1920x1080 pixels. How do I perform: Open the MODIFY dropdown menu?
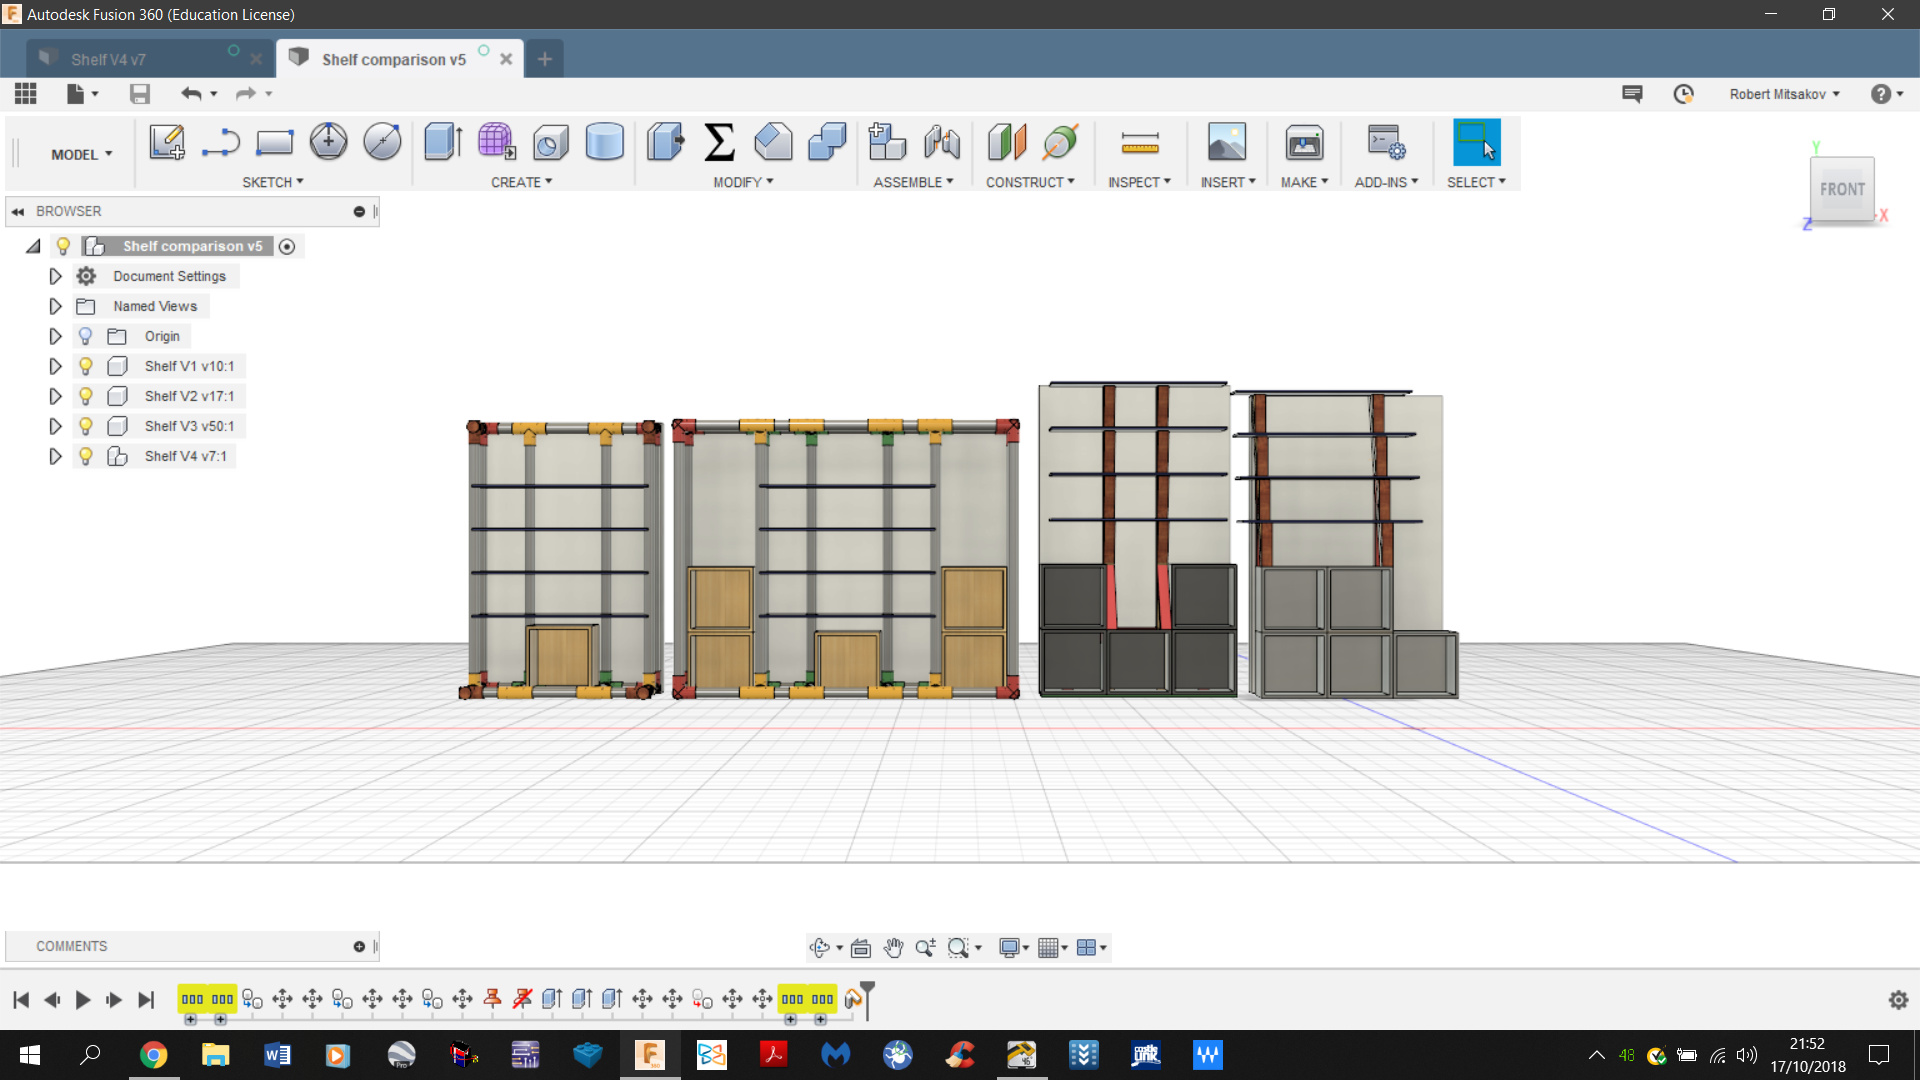click(x=743, y=182)
